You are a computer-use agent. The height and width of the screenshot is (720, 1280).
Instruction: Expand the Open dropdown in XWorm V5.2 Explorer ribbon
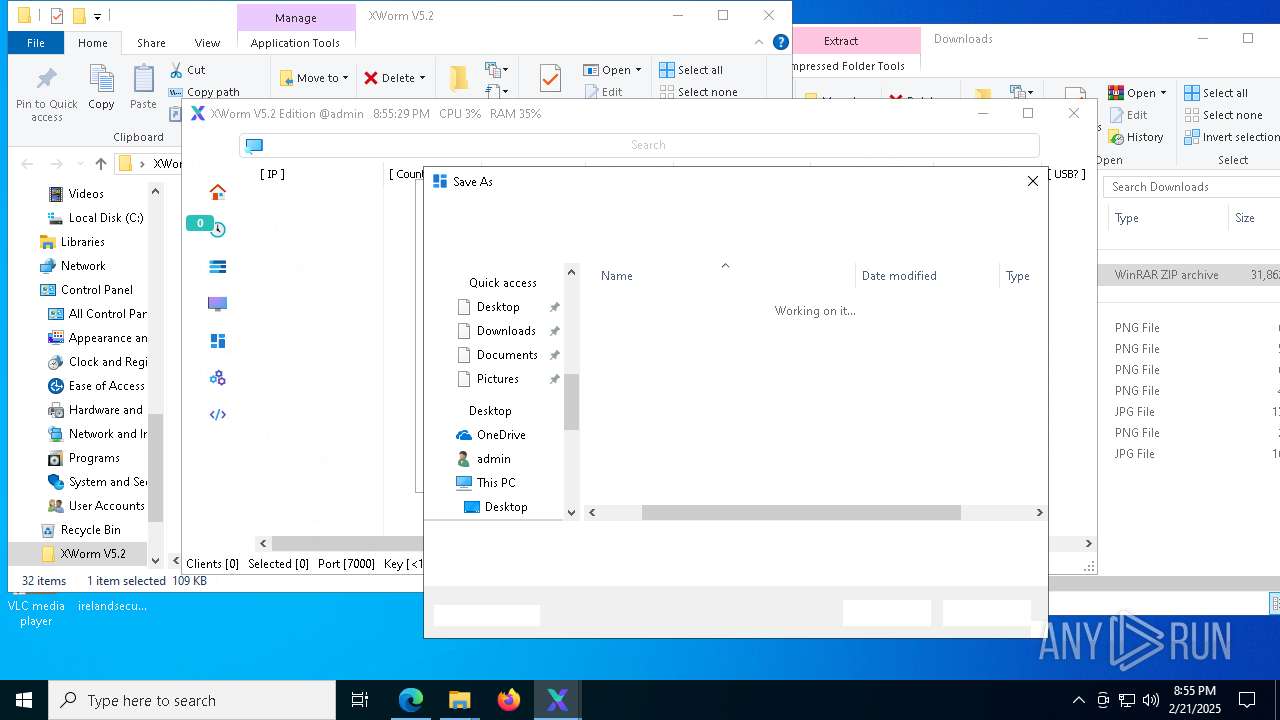[x=638, y=70]
